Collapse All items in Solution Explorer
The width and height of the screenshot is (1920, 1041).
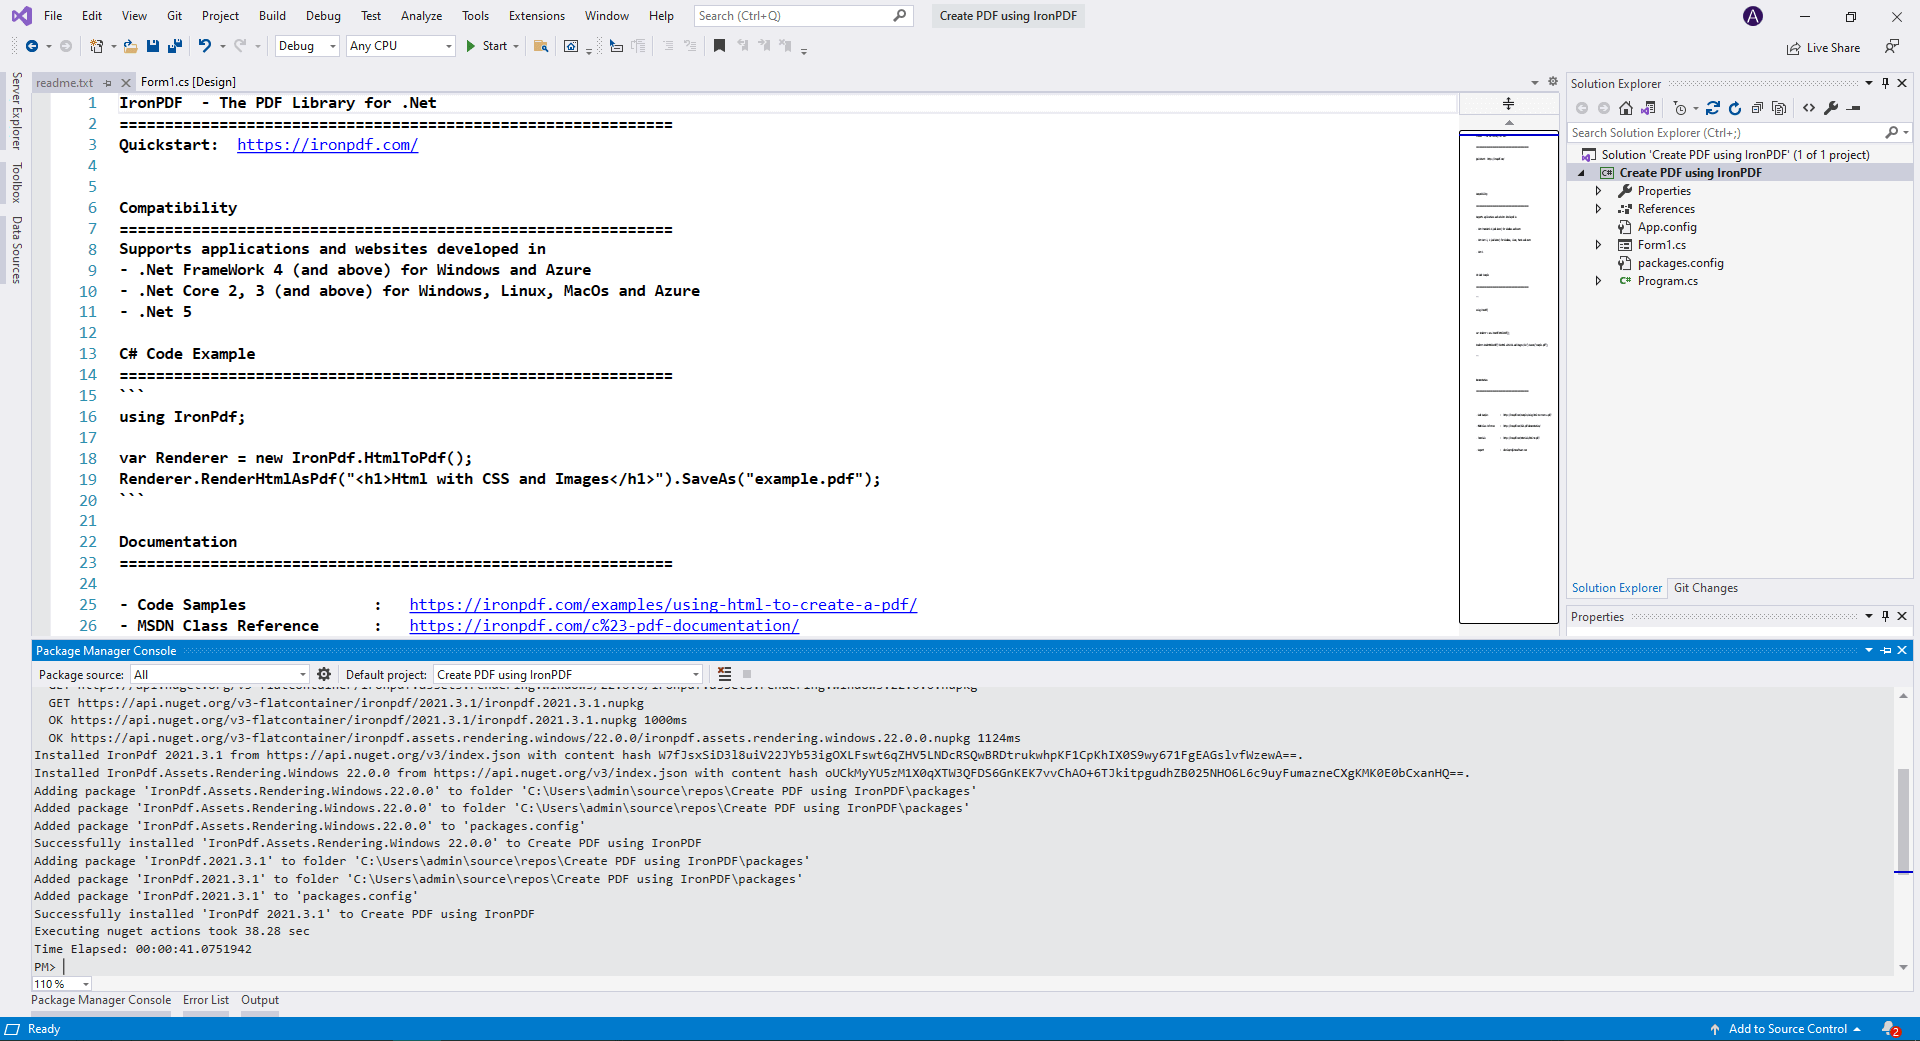[x=1758, y=109]
